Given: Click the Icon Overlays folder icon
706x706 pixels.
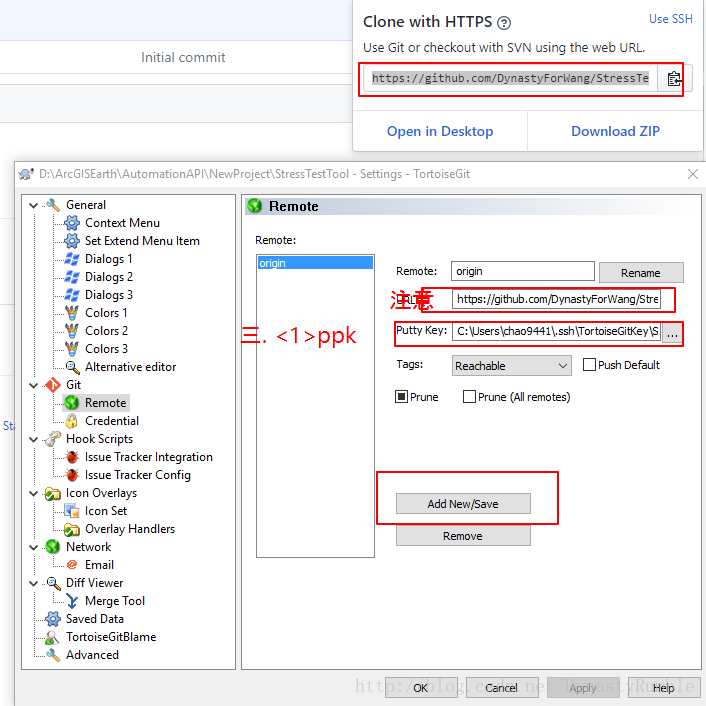Looking at the screenshot, I should coord(53,493).
